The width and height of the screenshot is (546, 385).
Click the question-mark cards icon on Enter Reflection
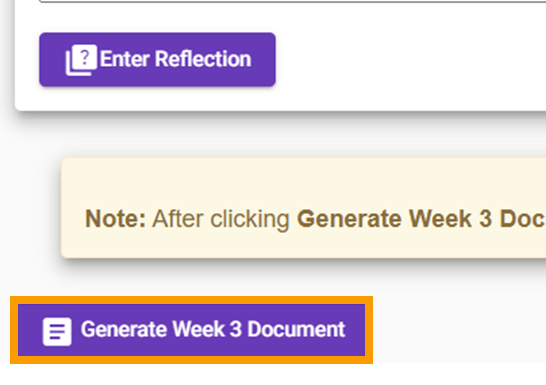pos(81,60)
